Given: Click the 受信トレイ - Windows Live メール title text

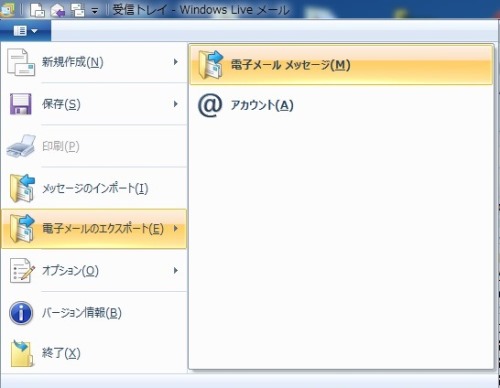Looking at the screenshot, I should pyautogui.click(x=201, y=10).
